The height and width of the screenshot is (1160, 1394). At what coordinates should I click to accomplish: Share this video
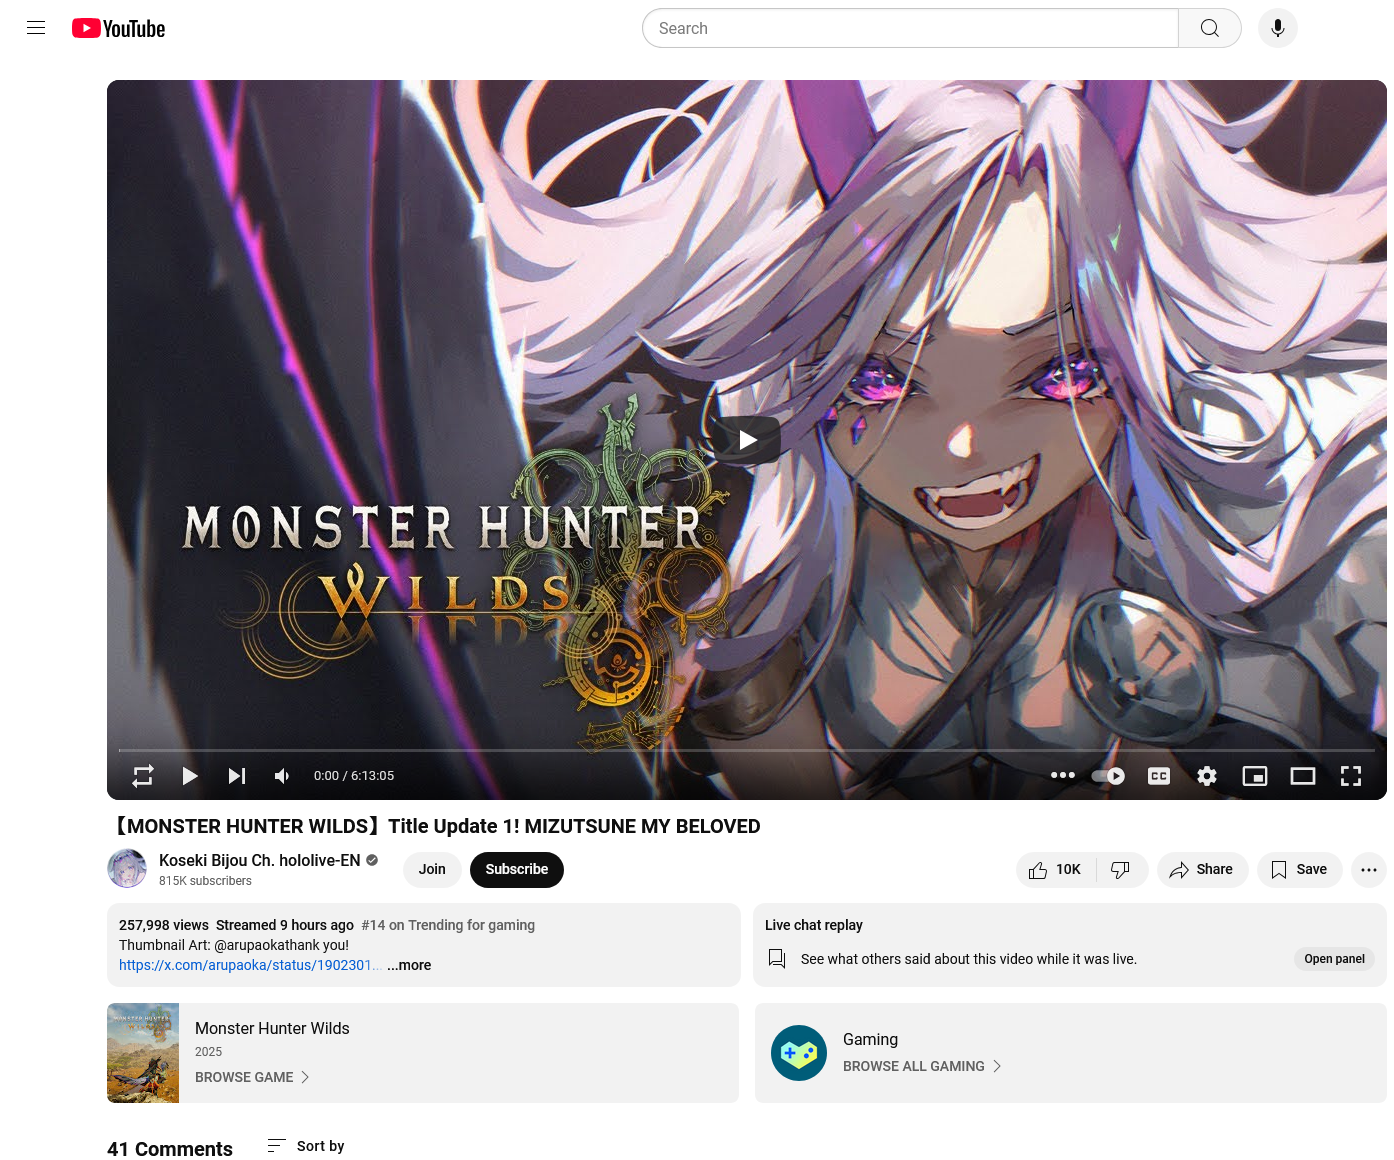coord(1202,870)
